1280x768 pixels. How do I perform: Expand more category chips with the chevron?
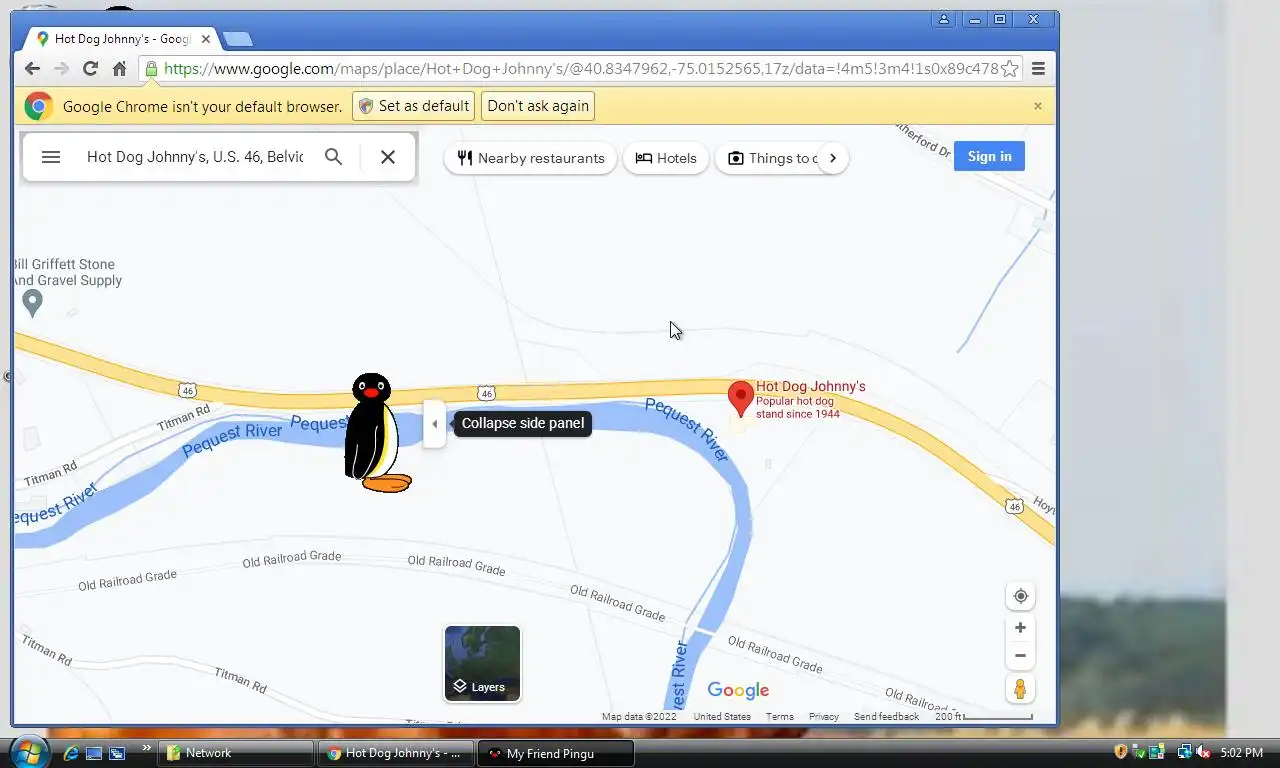coord(832,158)
